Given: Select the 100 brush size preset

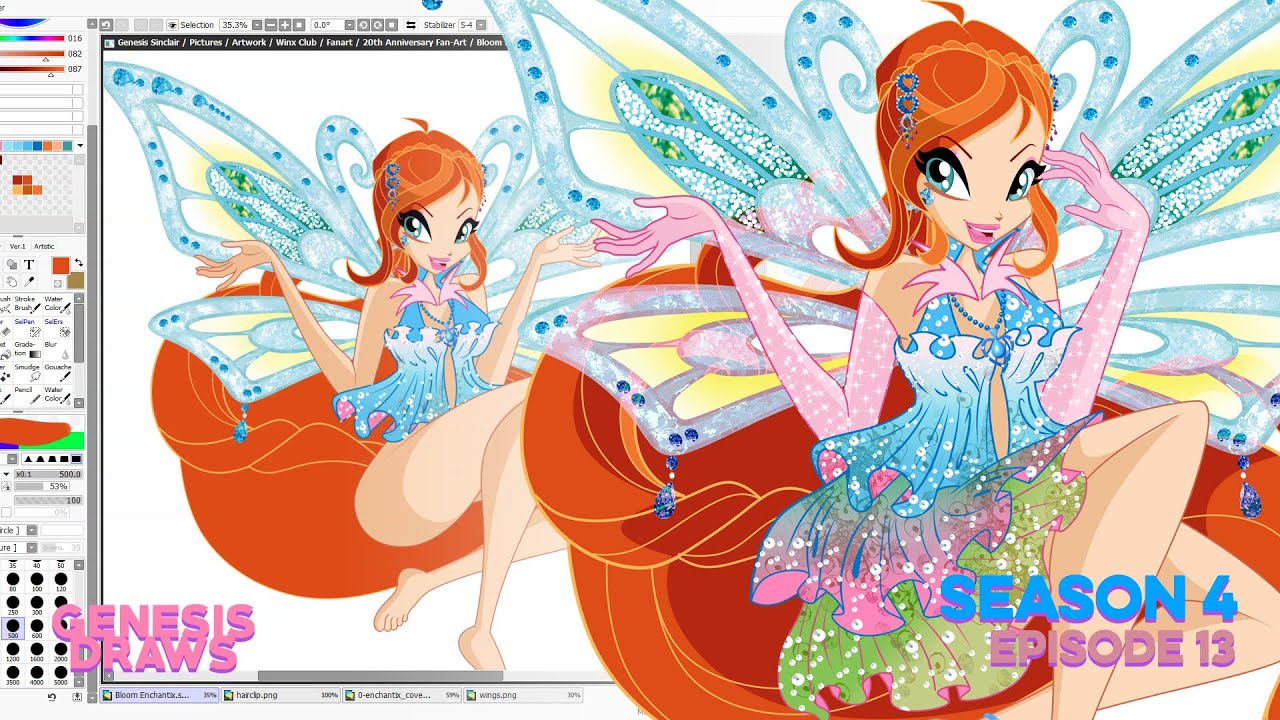Looking at the screenshot, I should pyautogui.click(x=37, y=583).
